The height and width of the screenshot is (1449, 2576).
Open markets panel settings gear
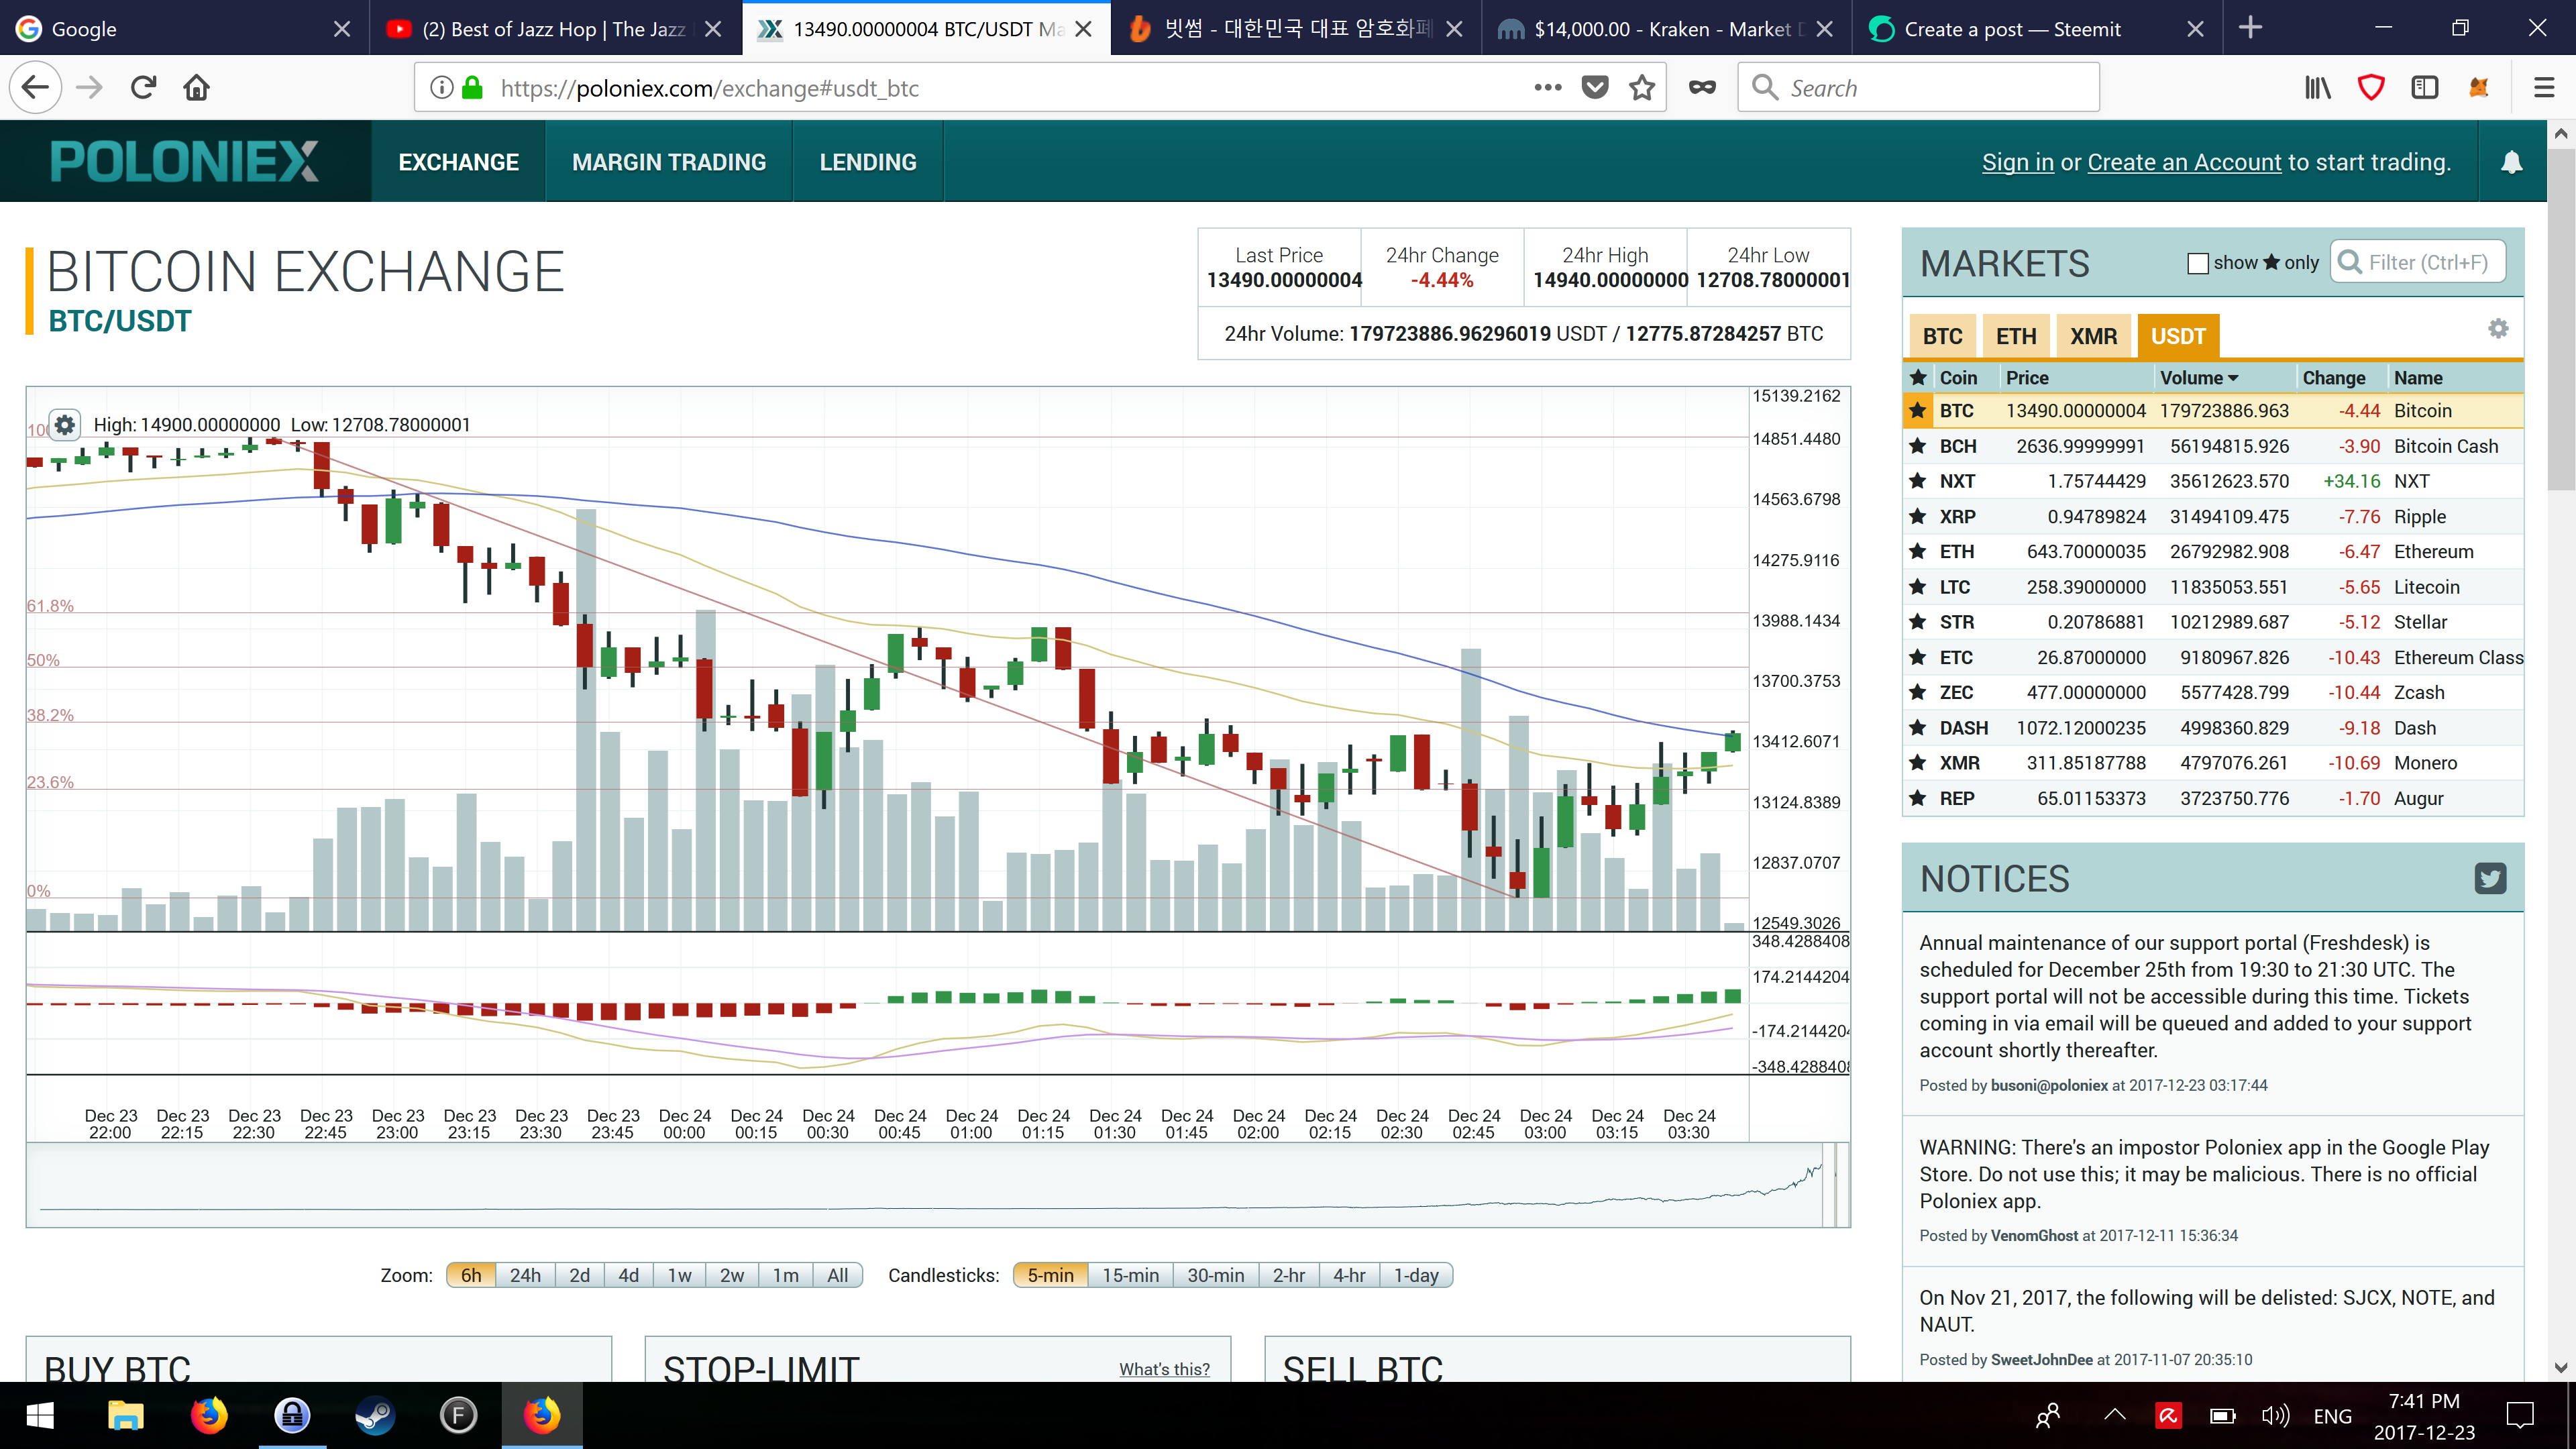point(2498,329)
